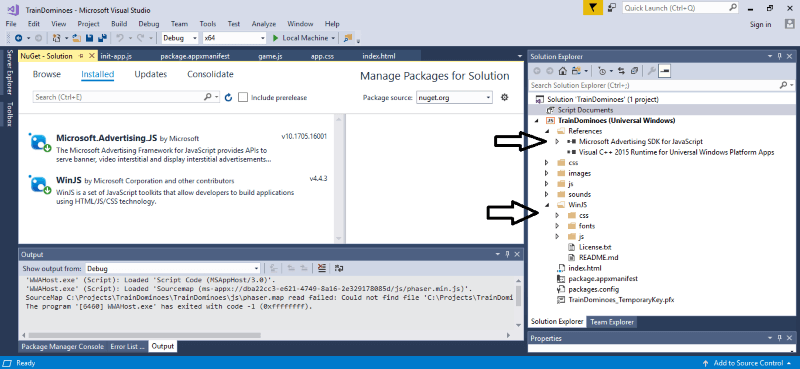Viewport: 800px width, 369px height.
Task: Open Package Manager Console tab
Action: point(62,346)
